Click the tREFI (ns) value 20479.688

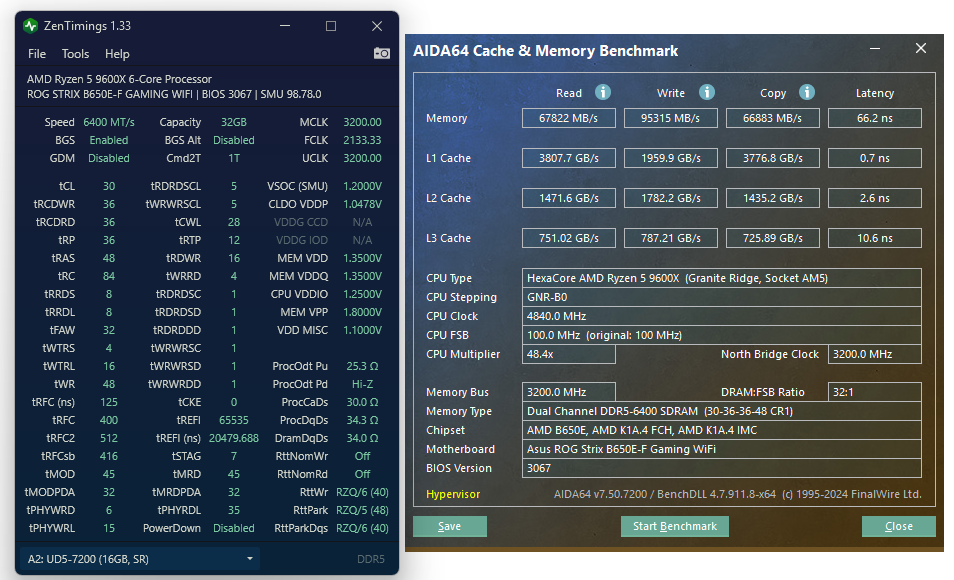[x=234, y=438]
